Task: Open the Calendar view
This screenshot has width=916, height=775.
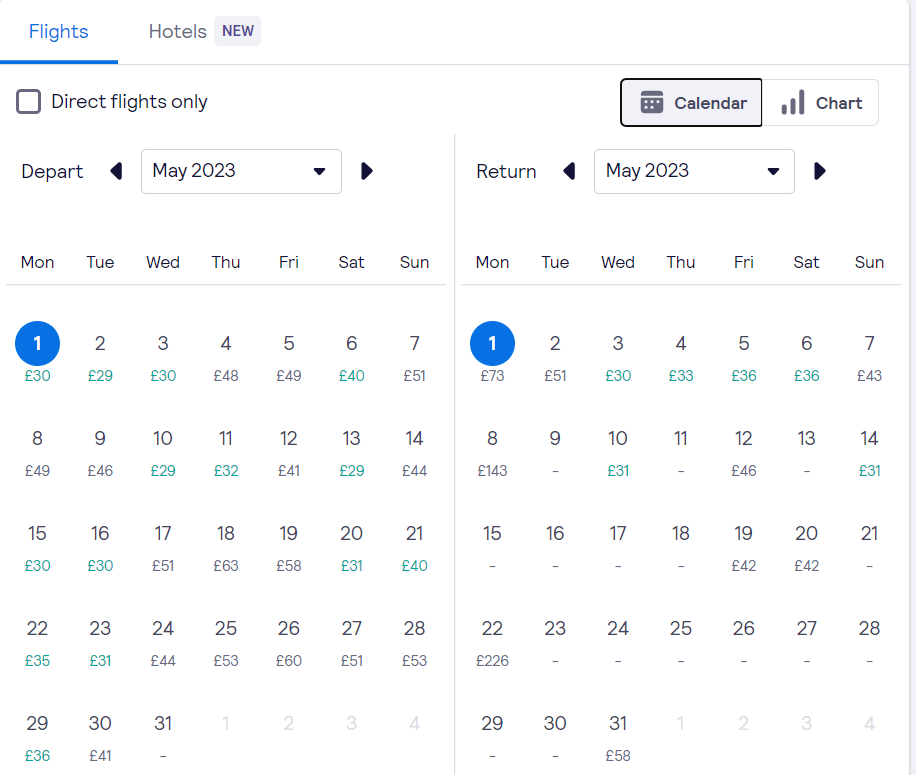Action: tap(690, 102)
